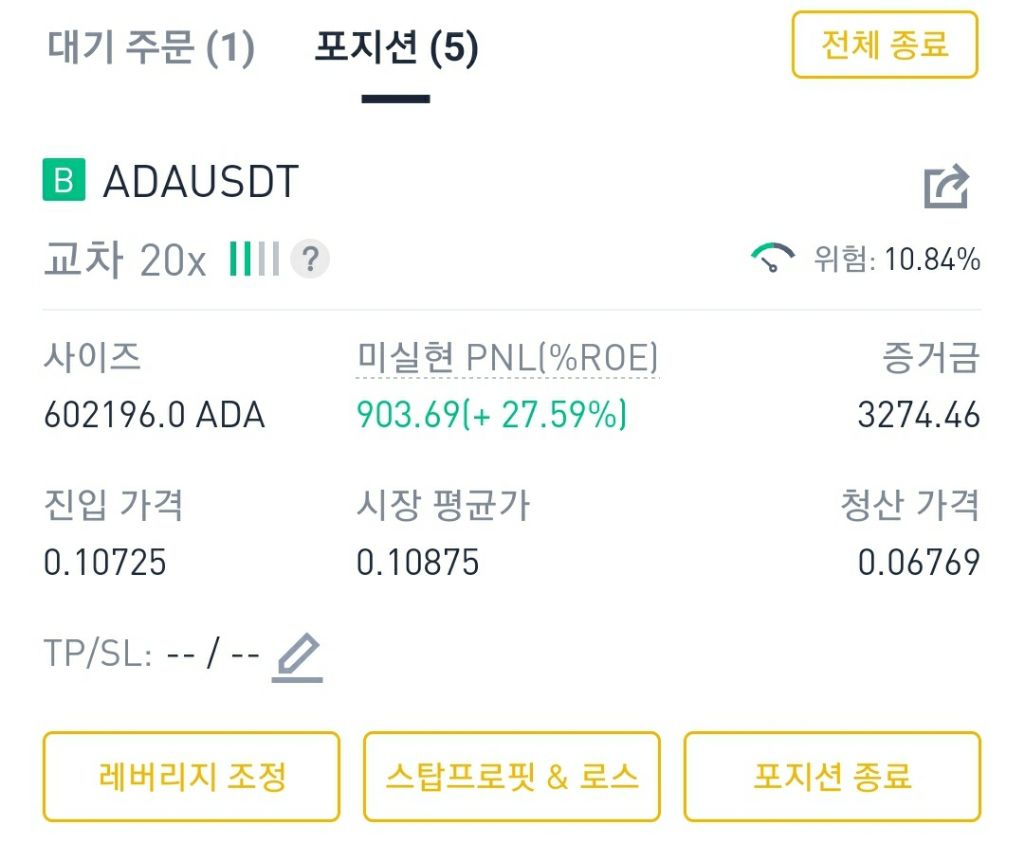Open 레버리지 조정
The height and width of the screenshot is (842, 1024).
(190, 777)
